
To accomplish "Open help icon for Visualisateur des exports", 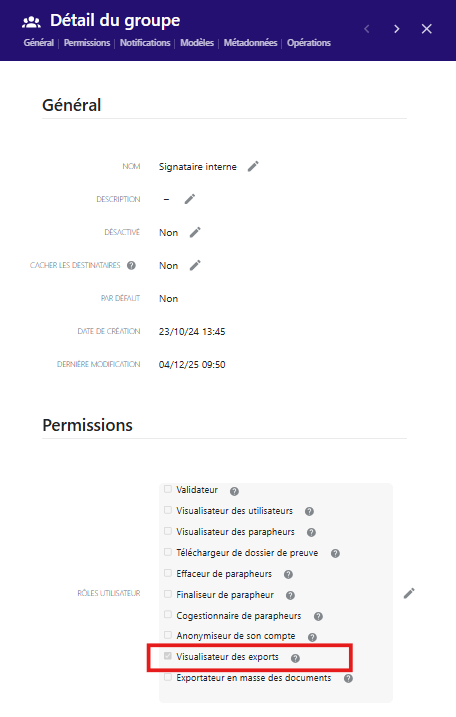I will pos(295,658).
